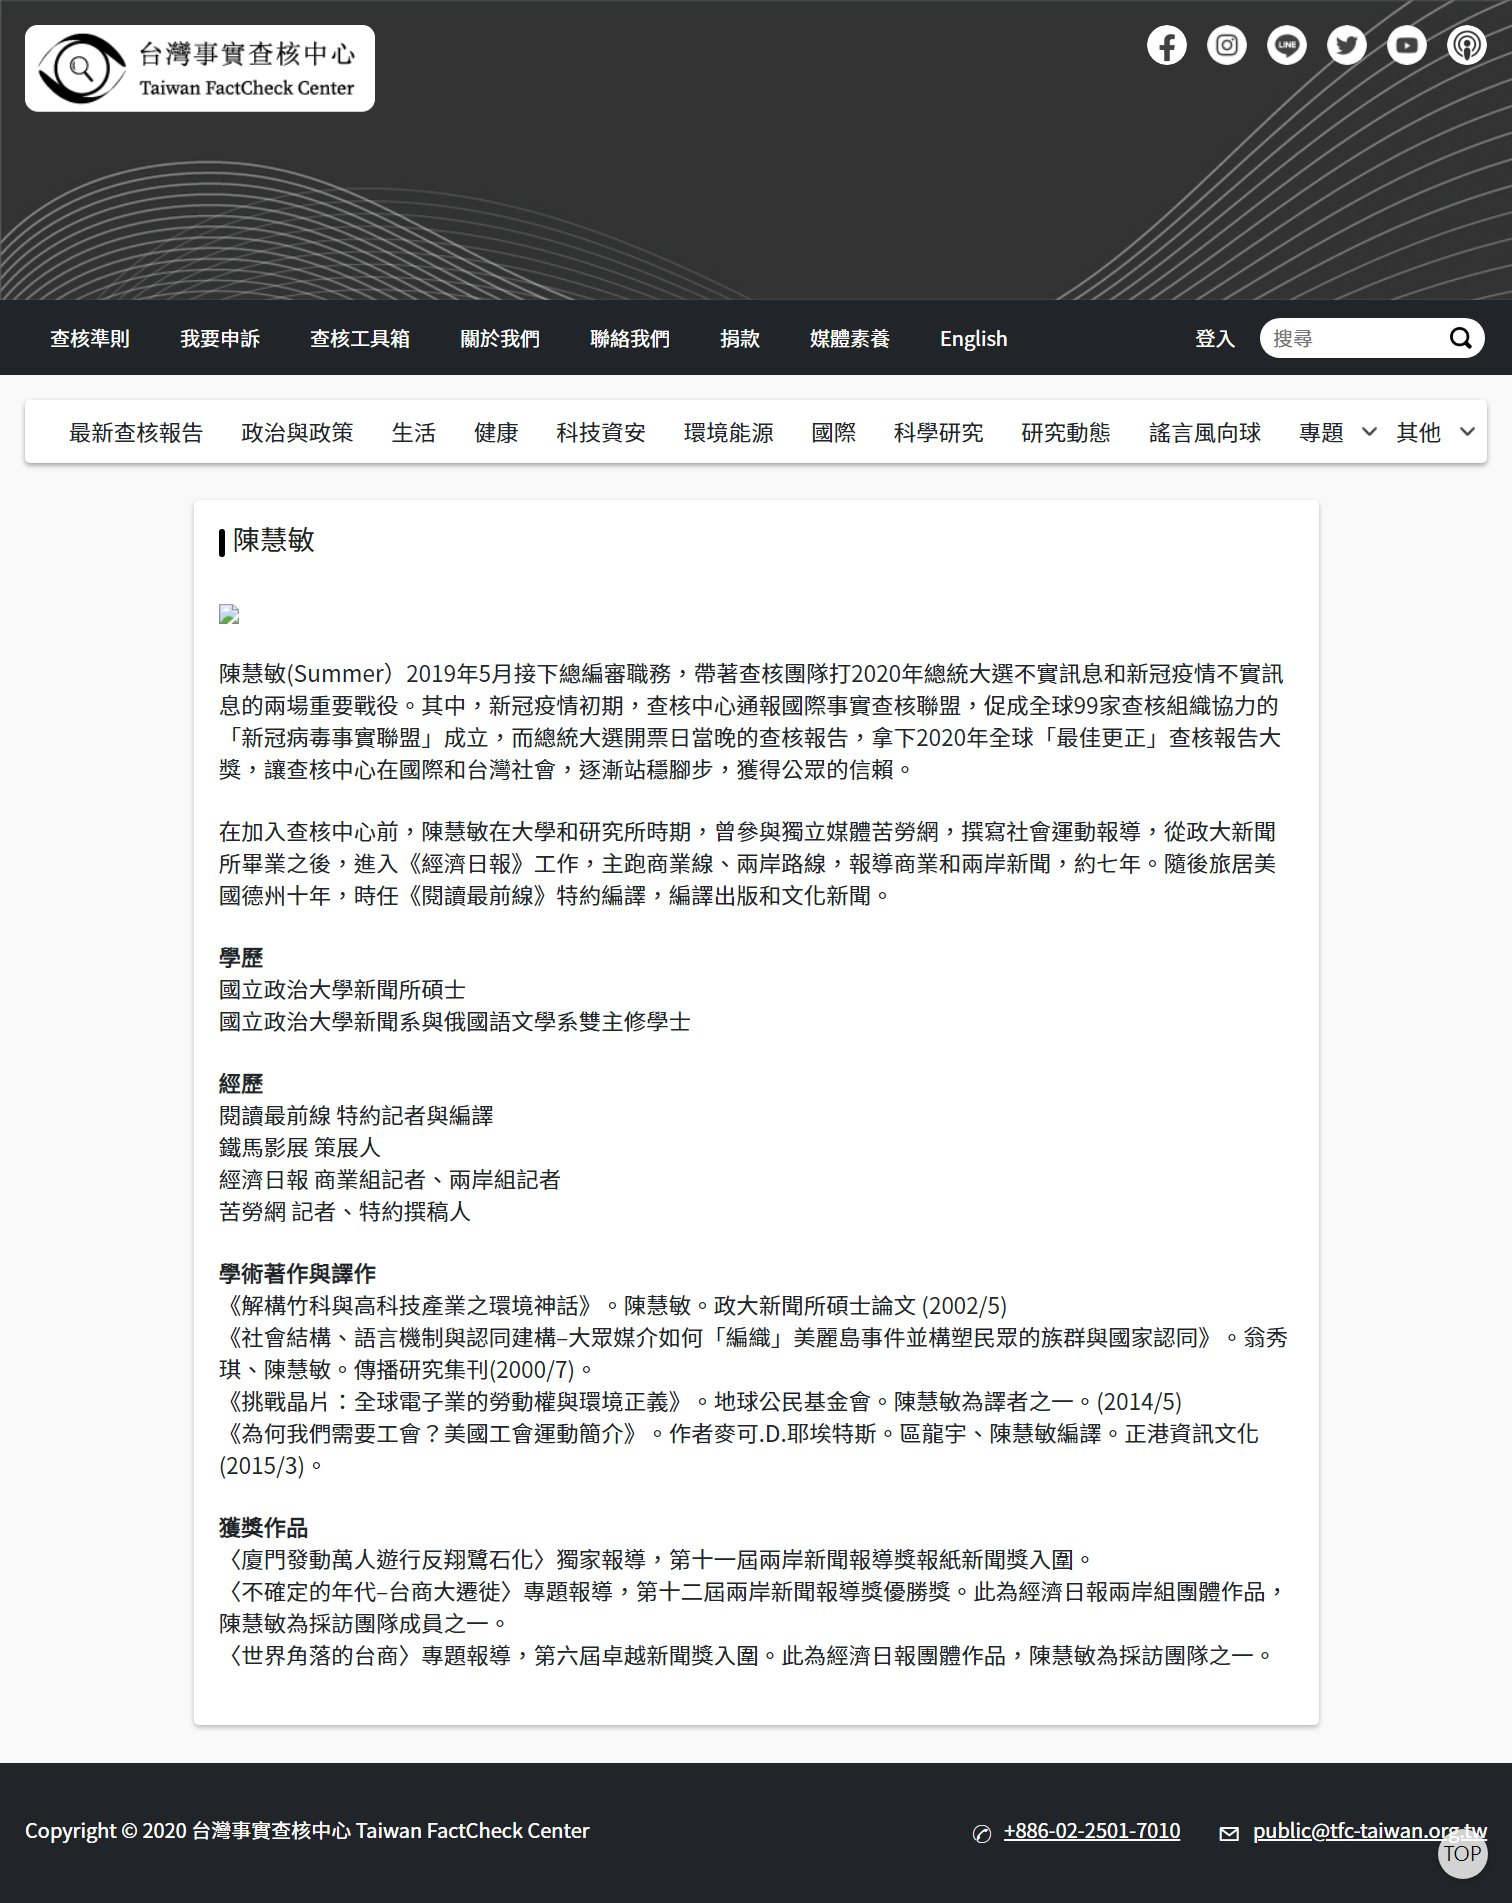Screen dimensions: 1512x1903
Task: Click the phone icon in footer
Action: pyautogui.click(x=981, y=1833)
